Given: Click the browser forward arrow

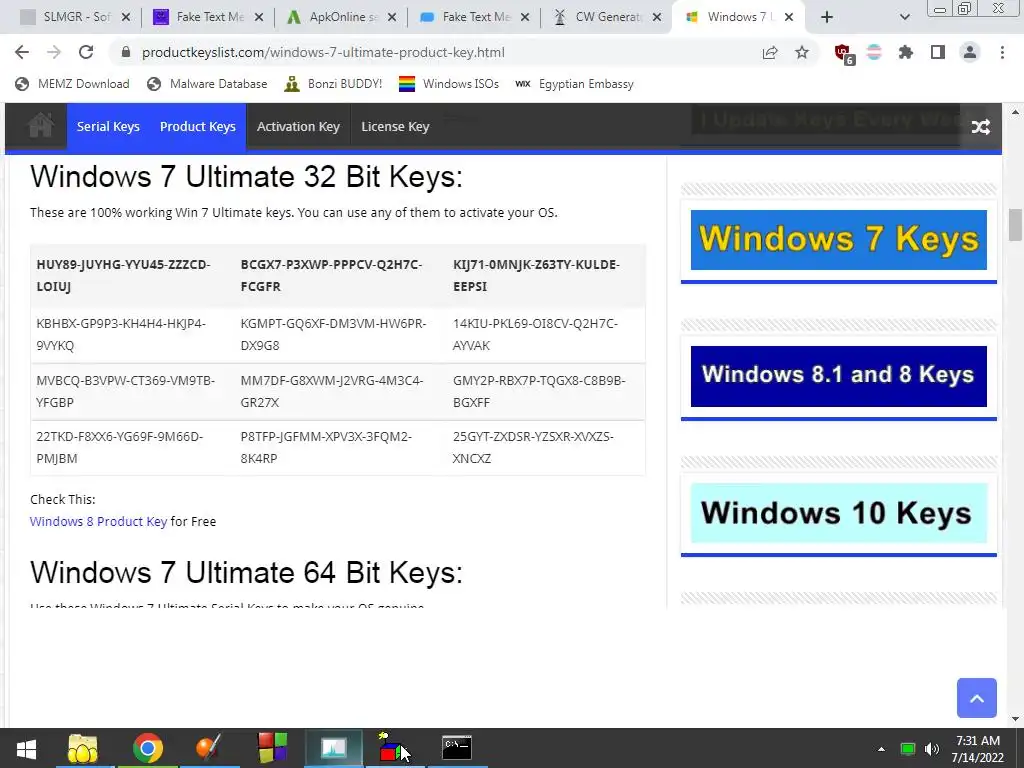Looking at the screenshot, I should tap(54, 52).
